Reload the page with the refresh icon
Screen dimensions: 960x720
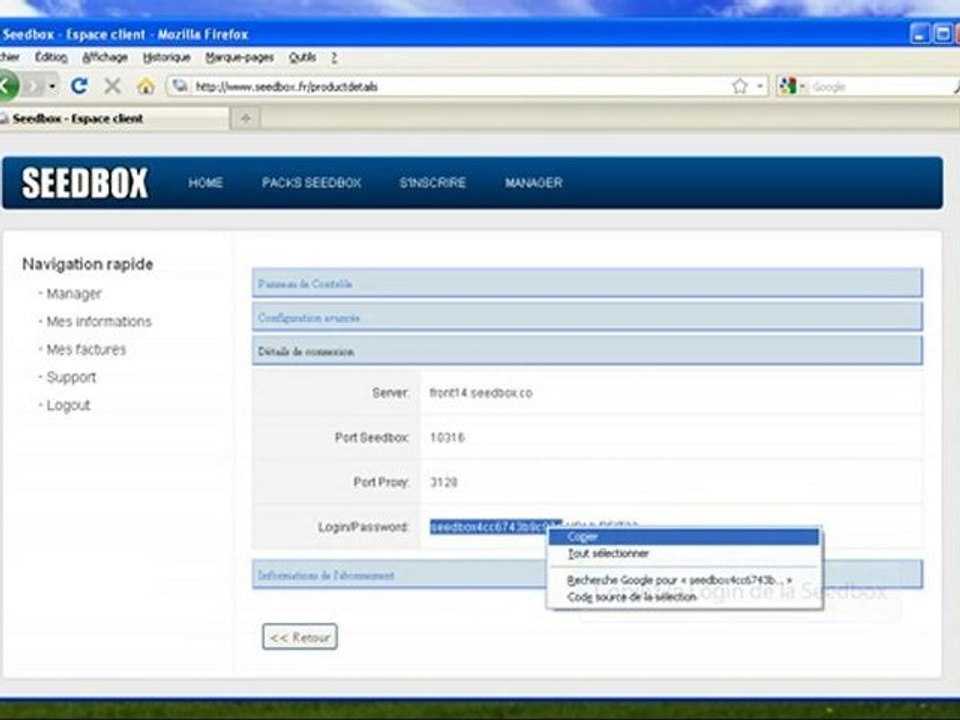pyautogui.click(x=79, y=86)
